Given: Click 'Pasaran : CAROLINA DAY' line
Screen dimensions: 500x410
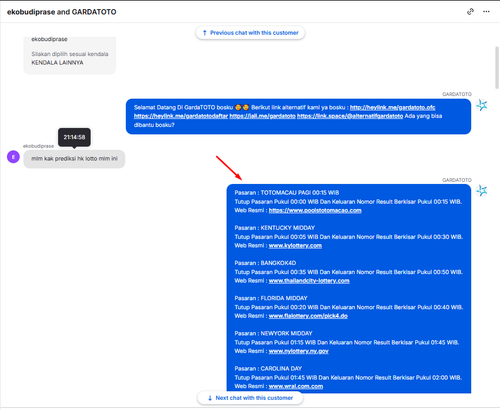Looking at the screenshot, I should coord(268,369).
